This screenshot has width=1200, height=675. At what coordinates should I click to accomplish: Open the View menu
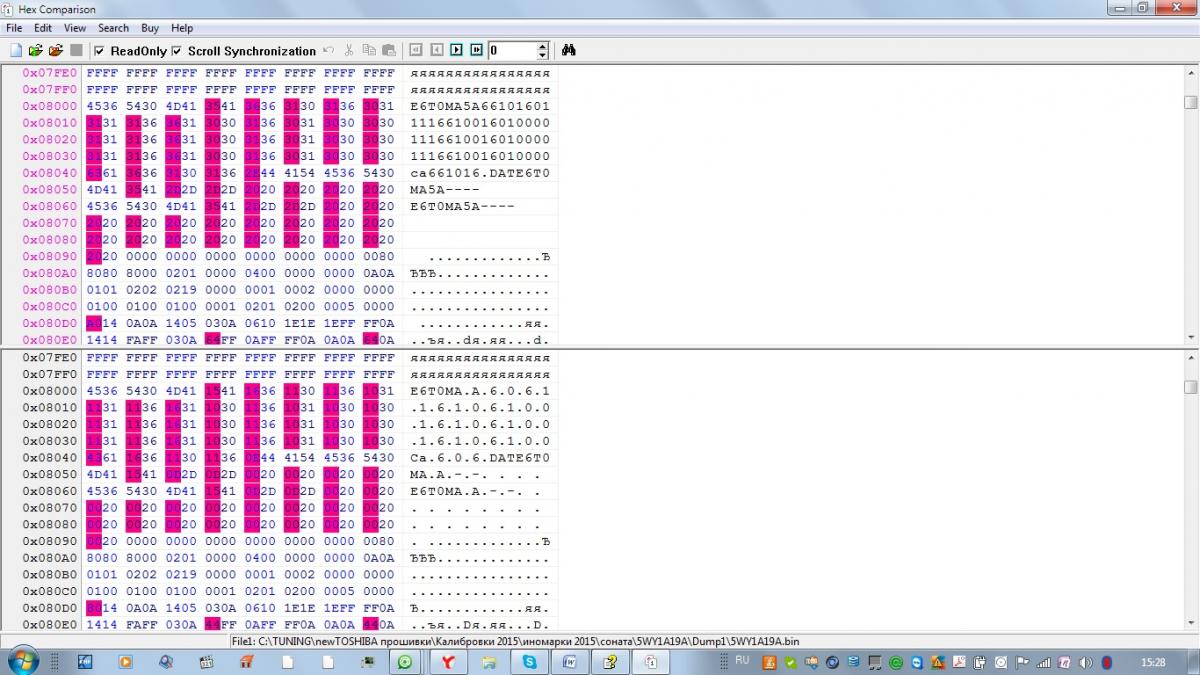coord(75,28)
